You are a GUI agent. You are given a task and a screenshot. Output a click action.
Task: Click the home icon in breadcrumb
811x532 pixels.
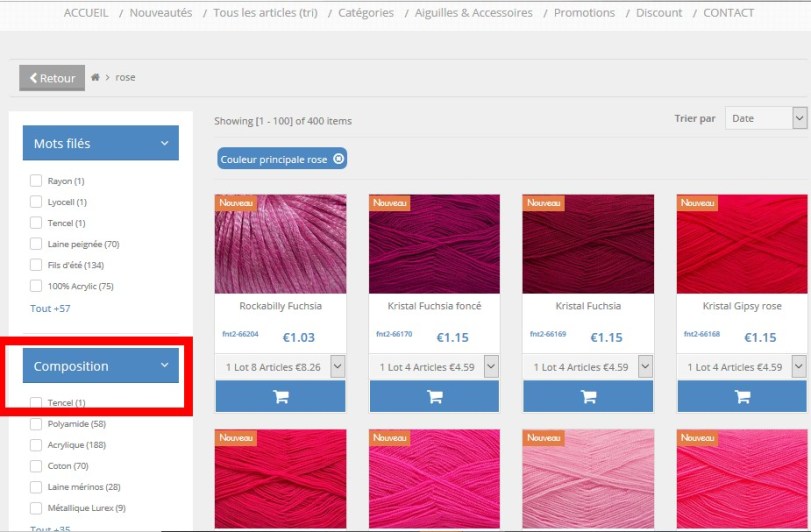pyautogui.click(x=96, y=78)
